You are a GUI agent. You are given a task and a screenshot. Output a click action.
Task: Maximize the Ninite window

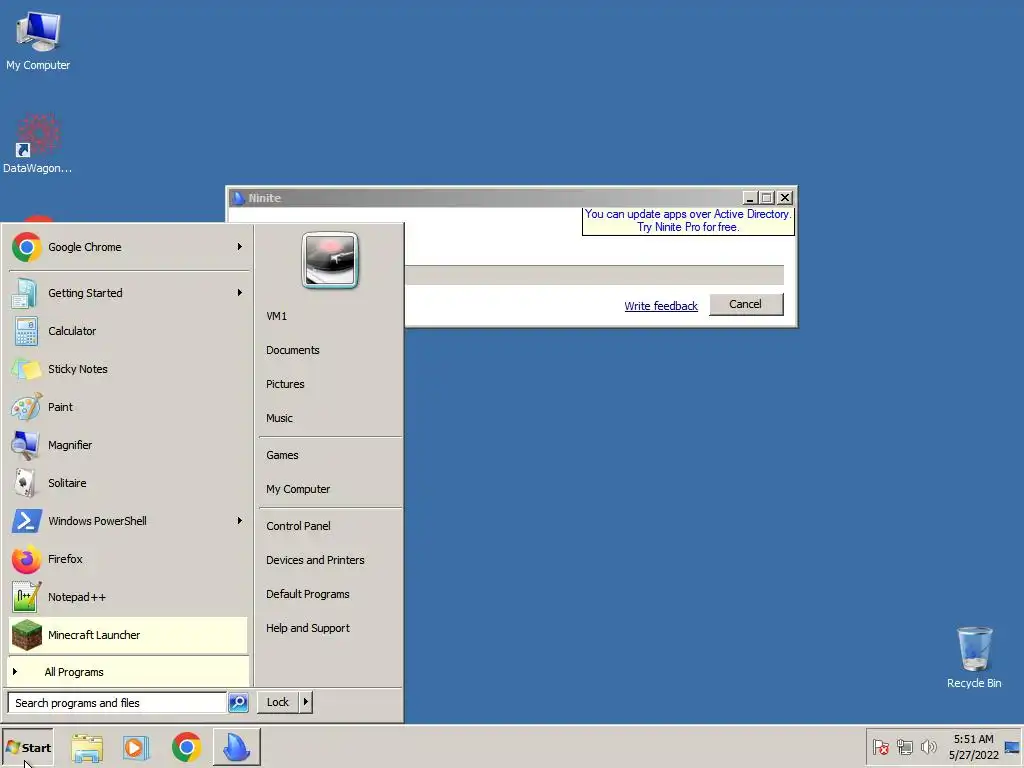coord(767,197)
